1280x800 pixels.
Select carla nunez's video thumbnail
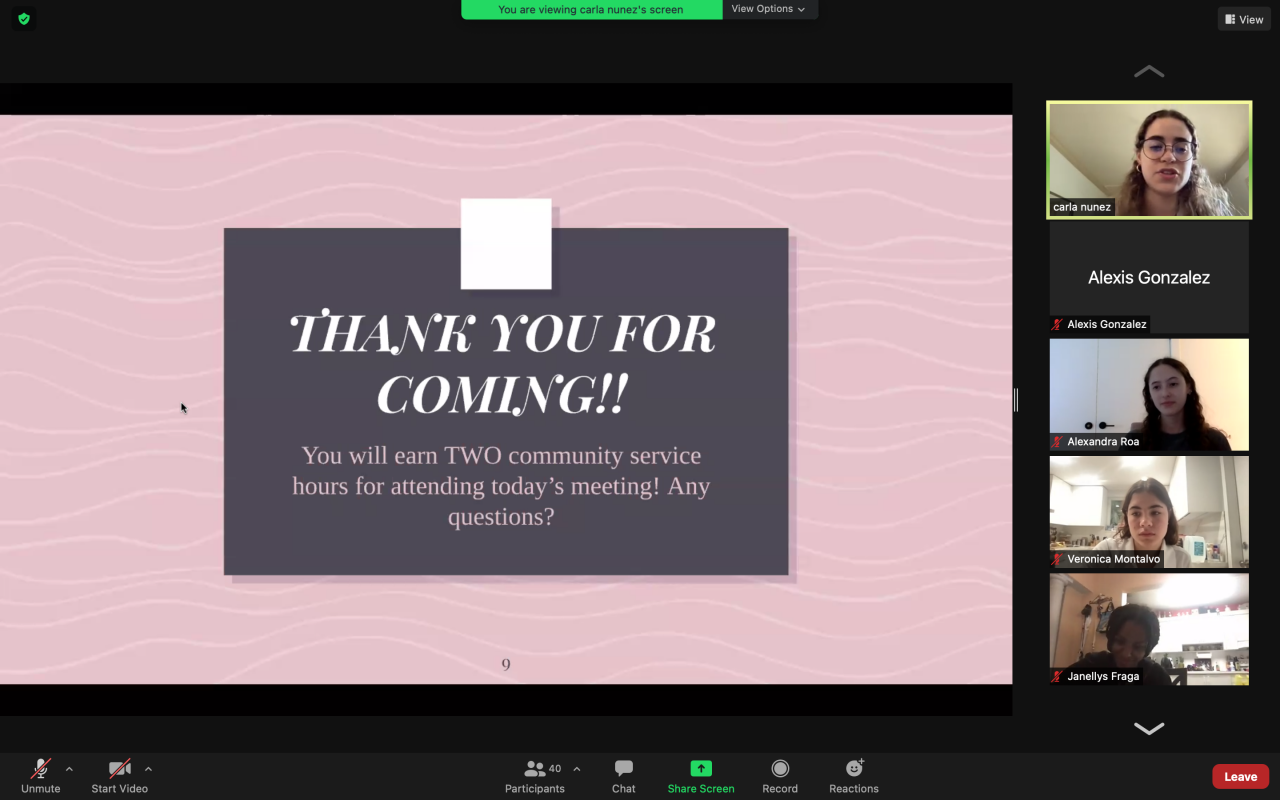[x=1149, y=160]
